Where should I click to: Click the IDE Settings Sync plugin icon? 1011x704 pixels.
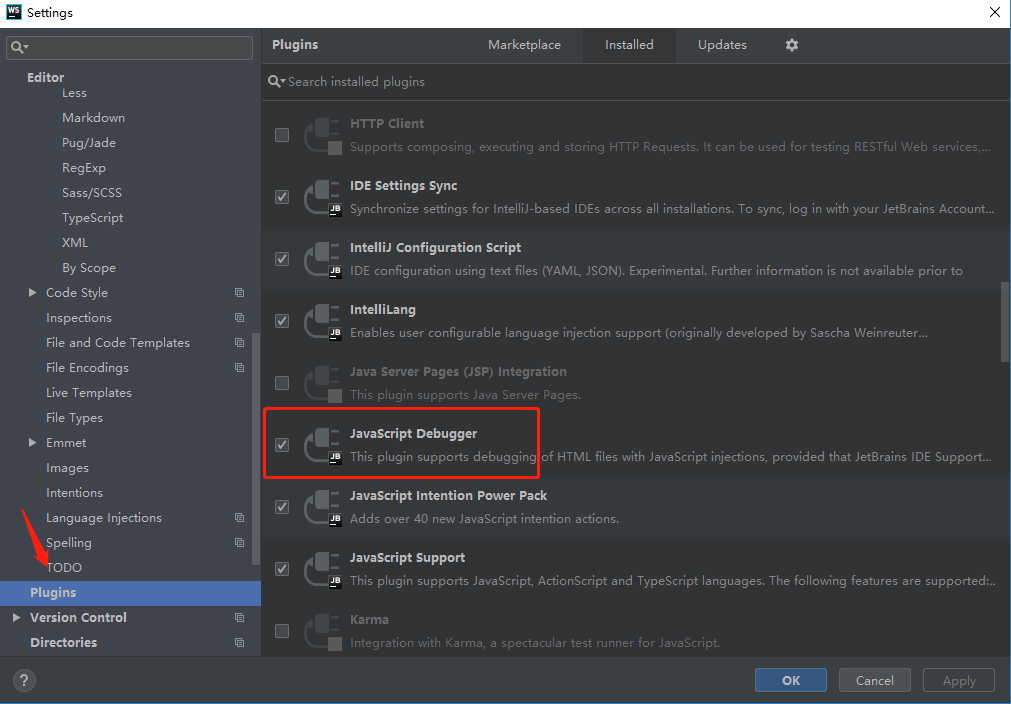pyautogui.click(x=322, y=197)
